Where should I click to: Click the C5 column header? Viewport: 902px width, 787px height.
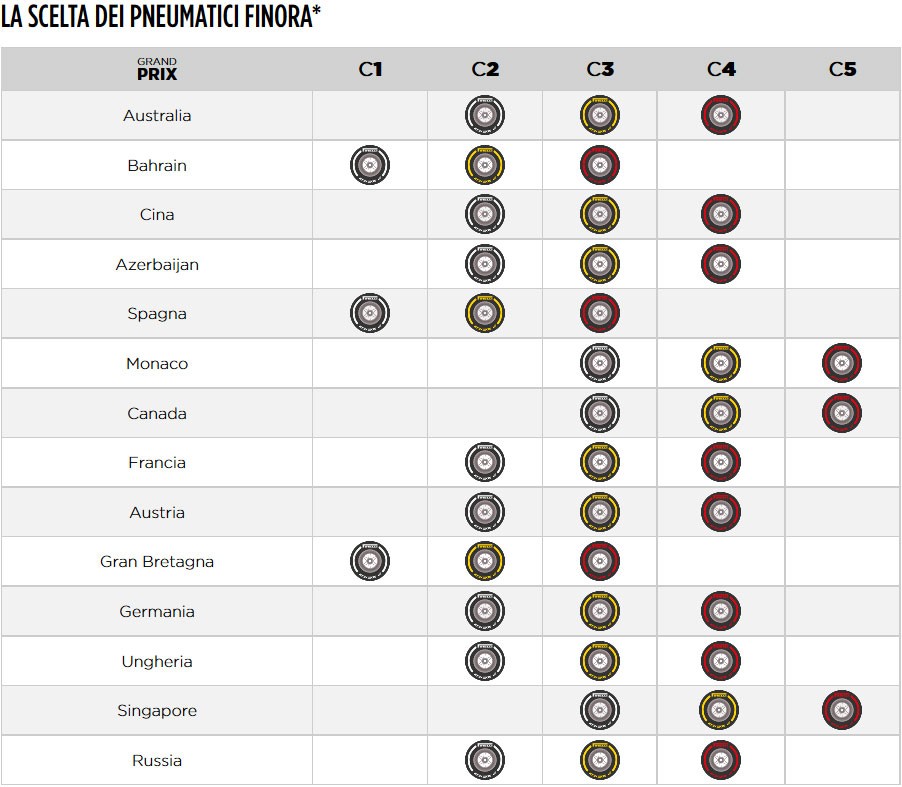point(842,69)
